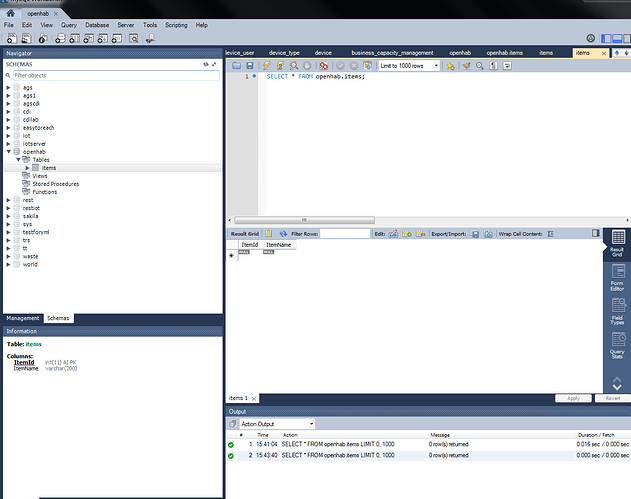Click the Revert button
The image size is (631, 499).
click(x=612, y=398)
